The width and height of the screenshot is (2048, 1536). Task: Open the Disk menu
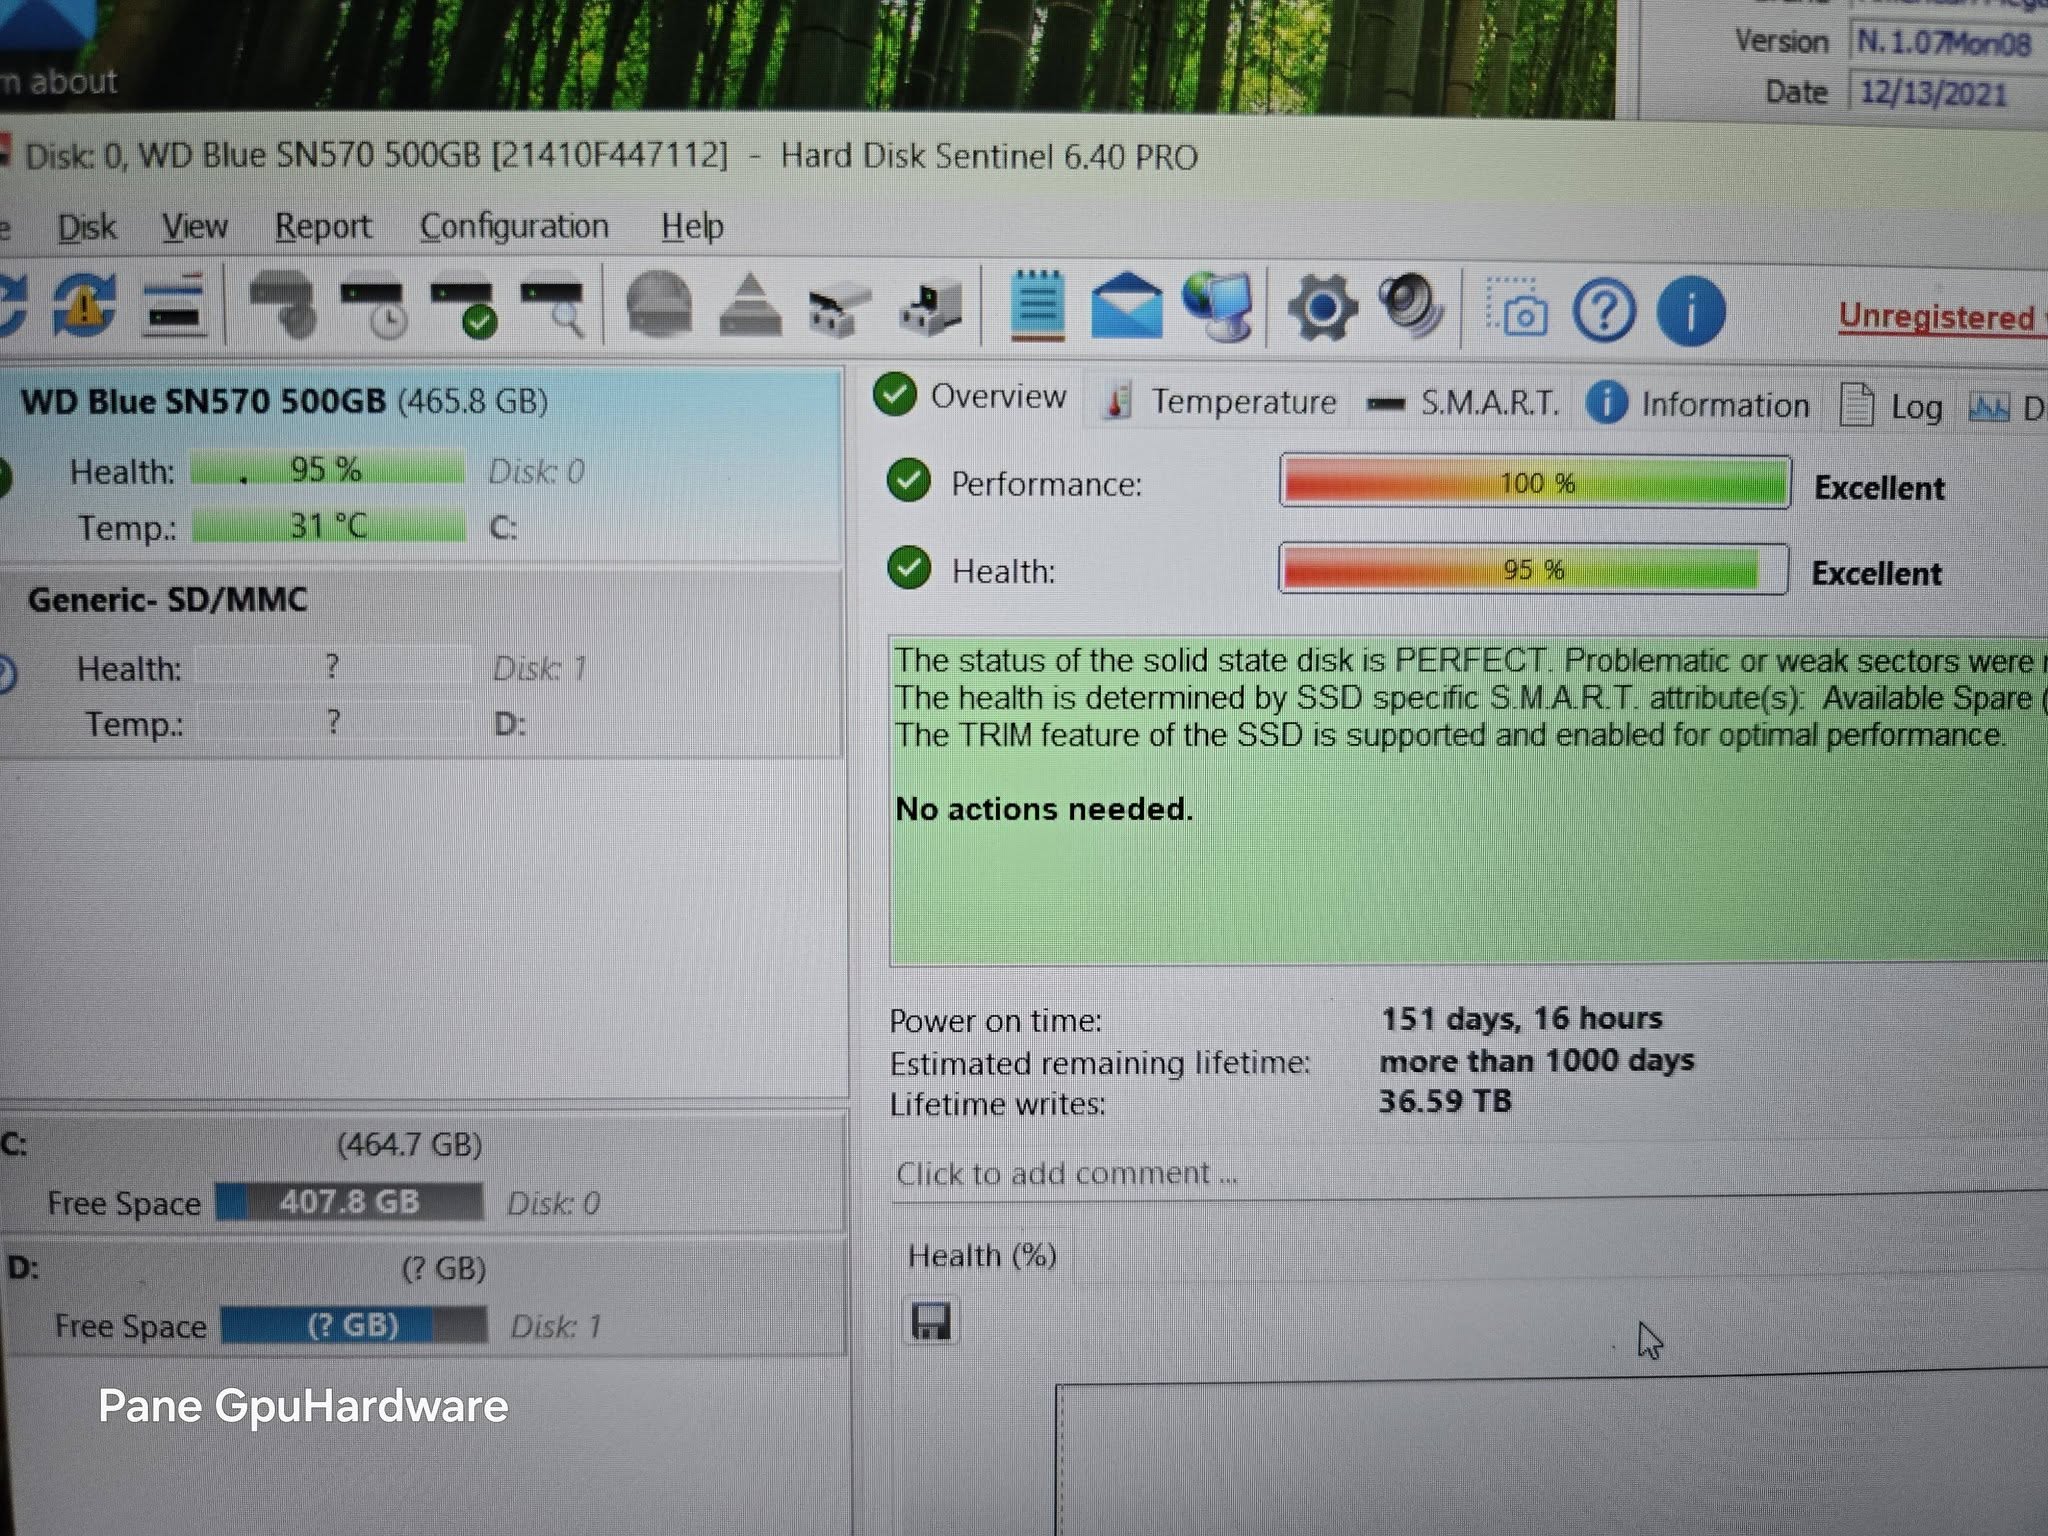point(87,227)
